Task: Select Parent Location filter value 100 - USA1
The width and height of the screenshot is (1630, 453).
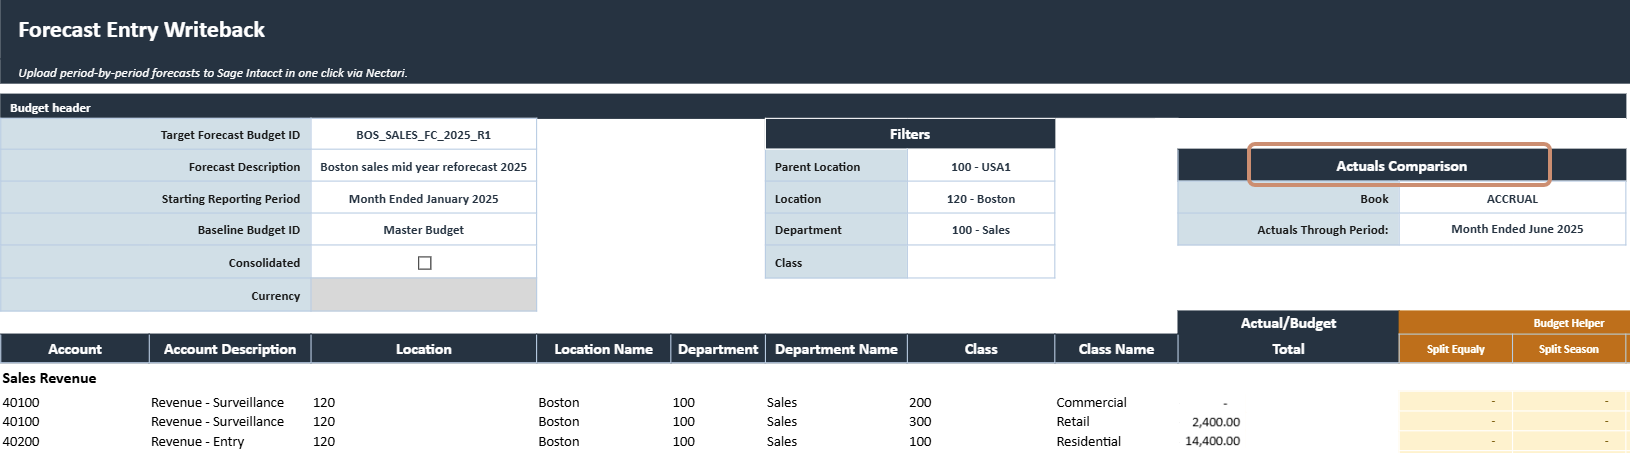Action: click(981, 167)
